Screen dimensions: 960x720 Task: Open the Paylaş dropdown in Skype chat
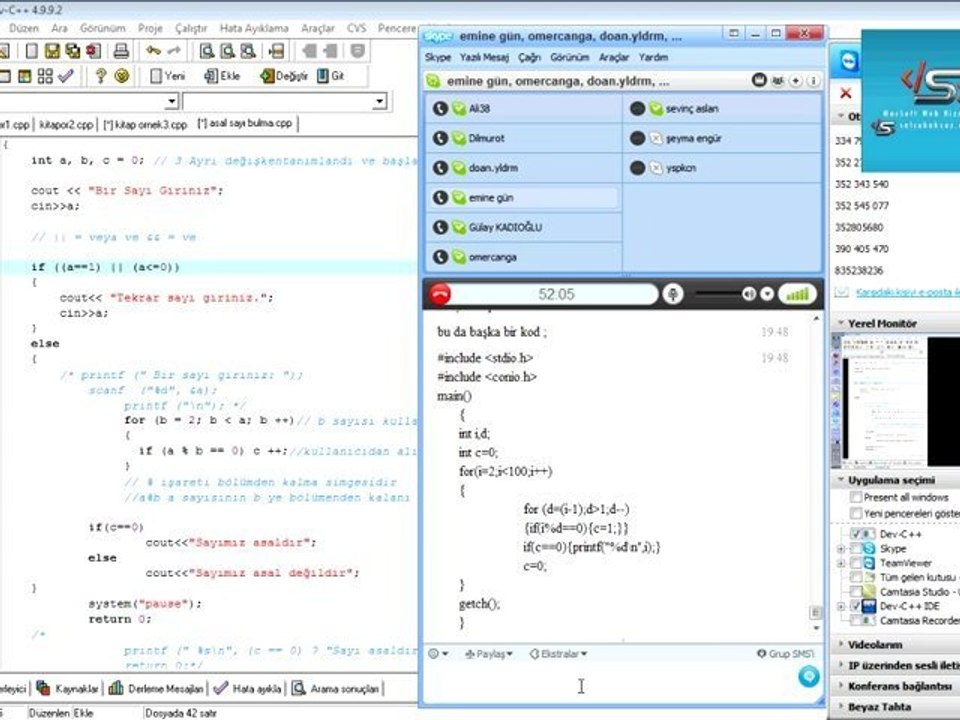pos(489,654)
